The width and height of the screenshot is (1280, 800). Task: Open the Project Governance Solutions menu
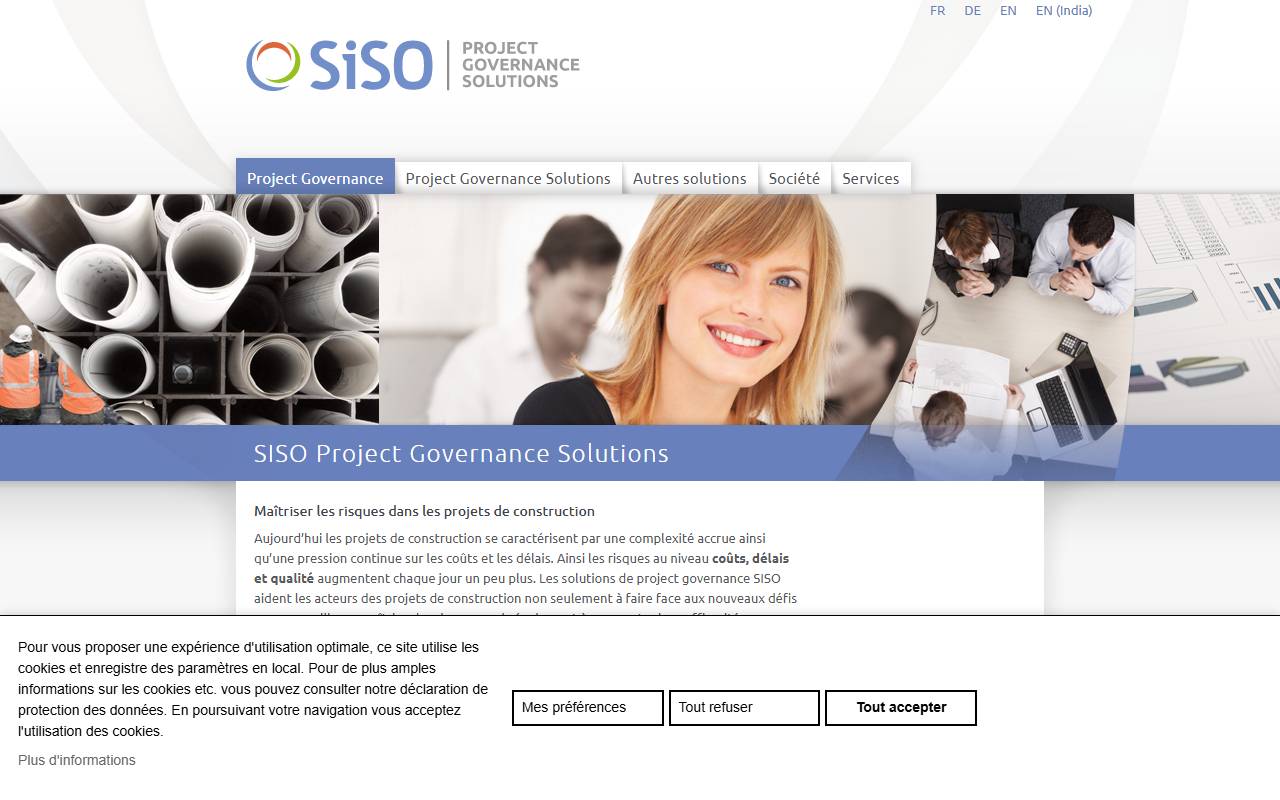point(508,178)
